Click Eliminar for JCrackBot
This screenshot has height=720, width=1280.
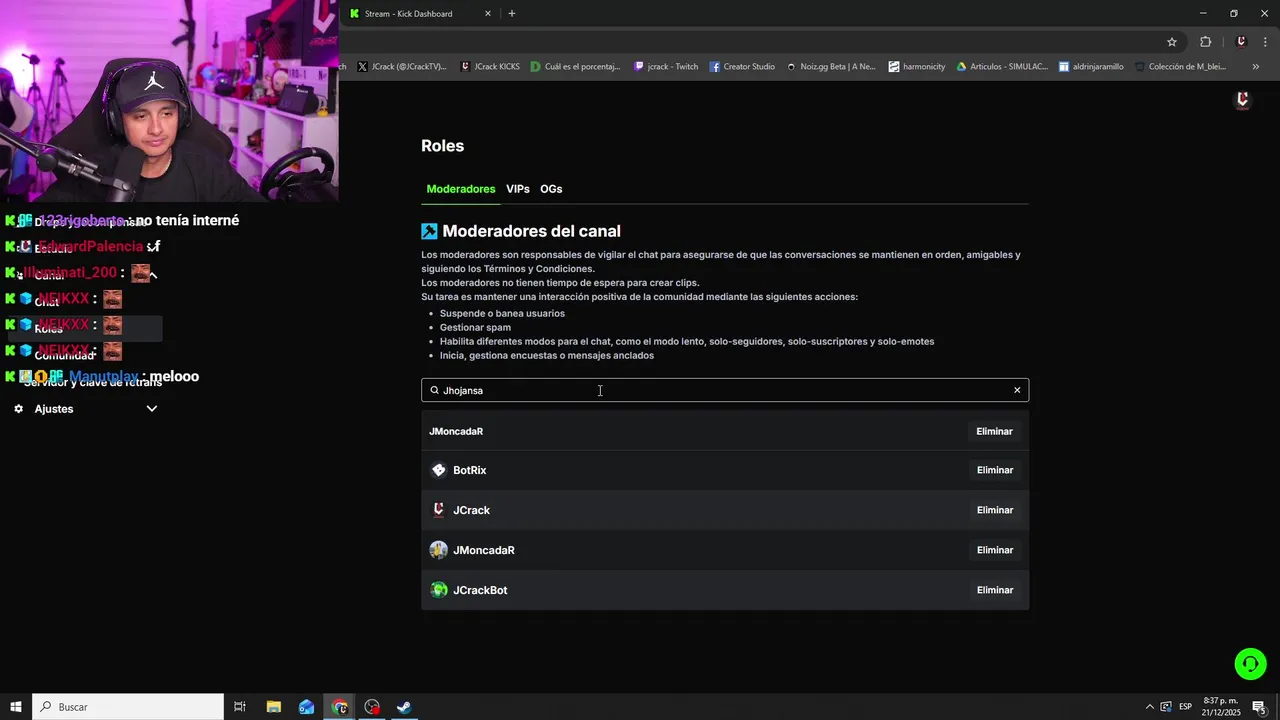(x=995, y=590)
